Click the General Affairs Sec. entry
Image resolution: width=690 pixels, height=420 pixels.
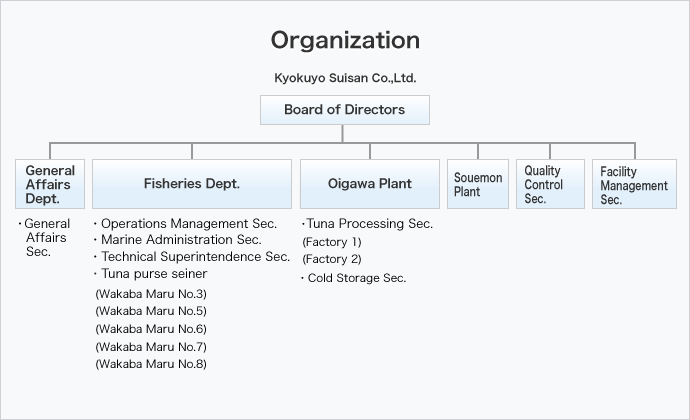pos(44,237)
